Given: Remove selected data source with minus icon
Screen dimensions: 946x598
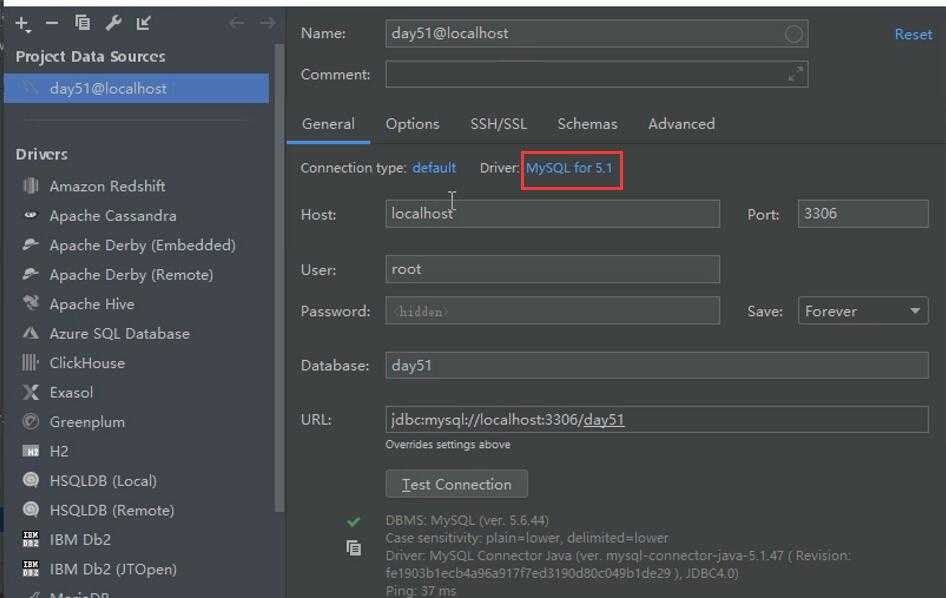Looking at the screenshot, I should (x=52, y=23).
